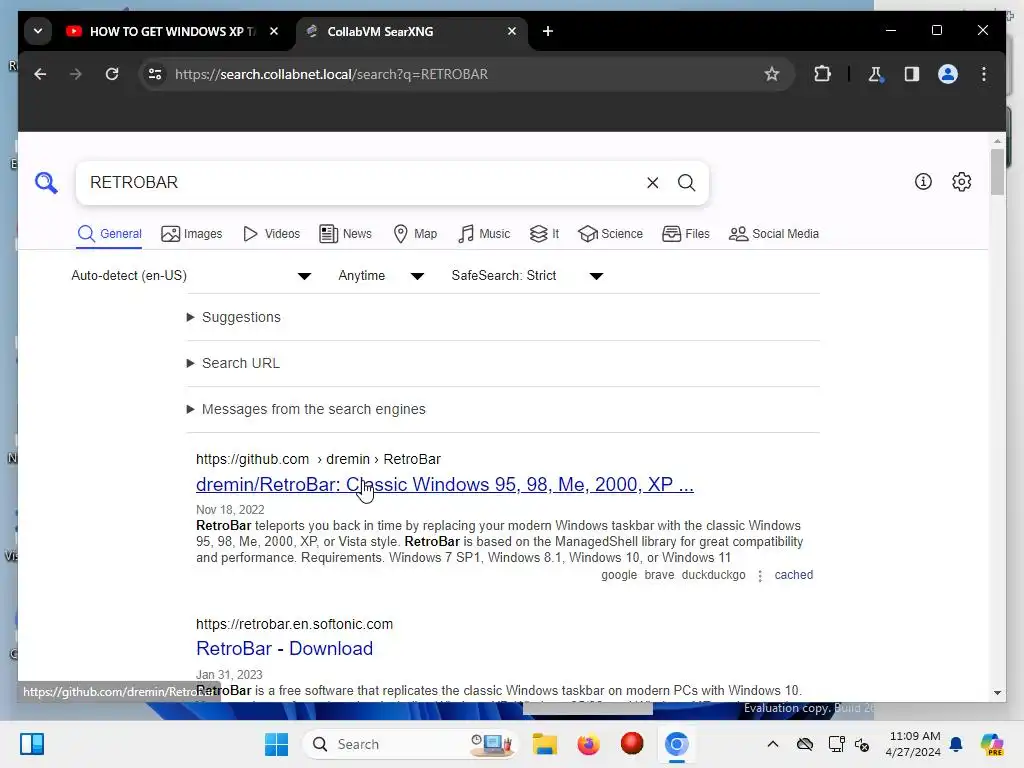The image size is (1024, 768).
Task: Switch to Music category
Action: coord(484,234)
